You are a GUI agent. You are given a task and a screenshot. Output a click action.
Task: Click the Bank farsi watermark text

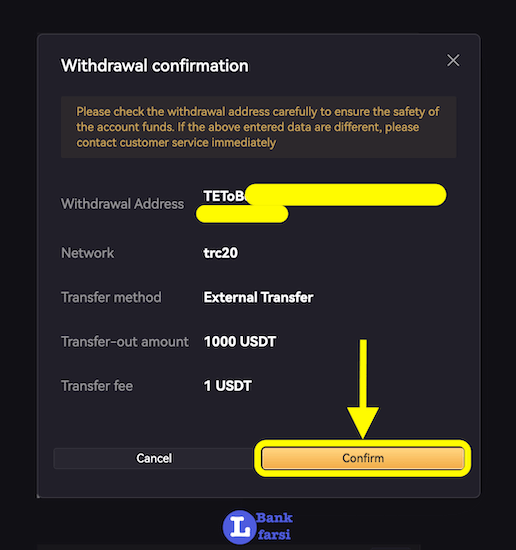point(274,526)
